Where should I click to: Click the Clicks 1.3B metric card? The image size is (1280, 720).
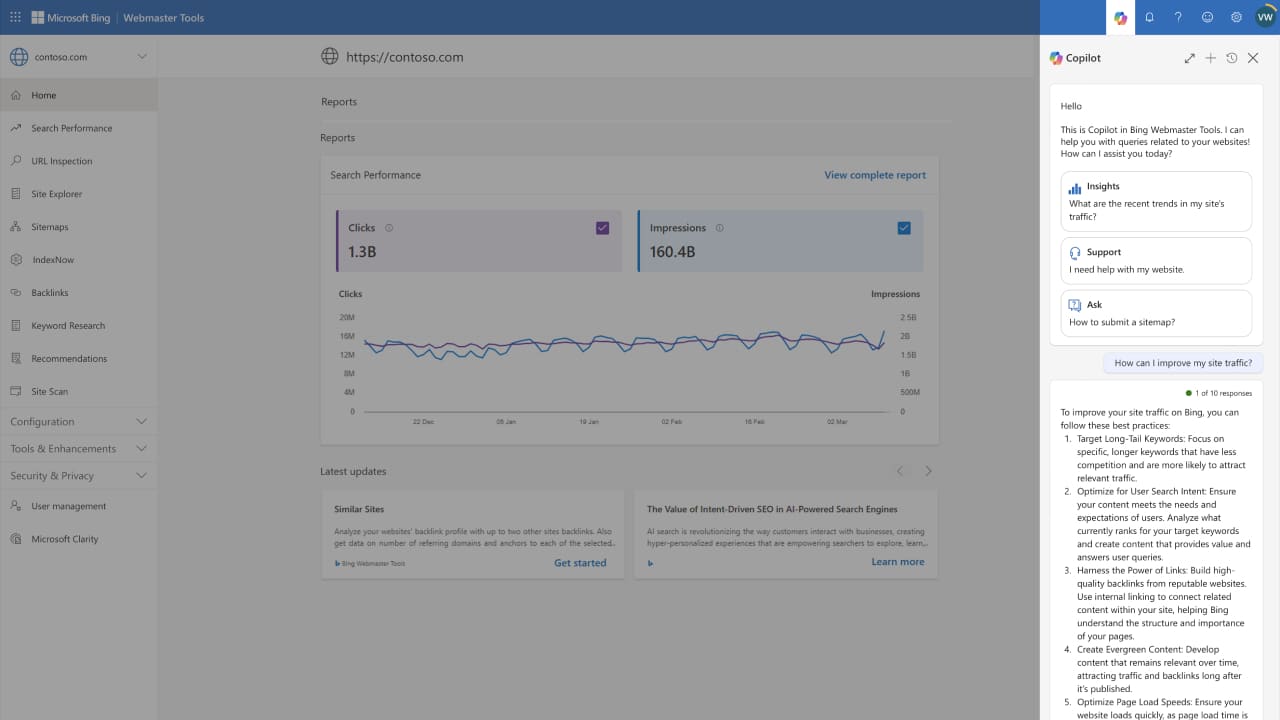479,241
